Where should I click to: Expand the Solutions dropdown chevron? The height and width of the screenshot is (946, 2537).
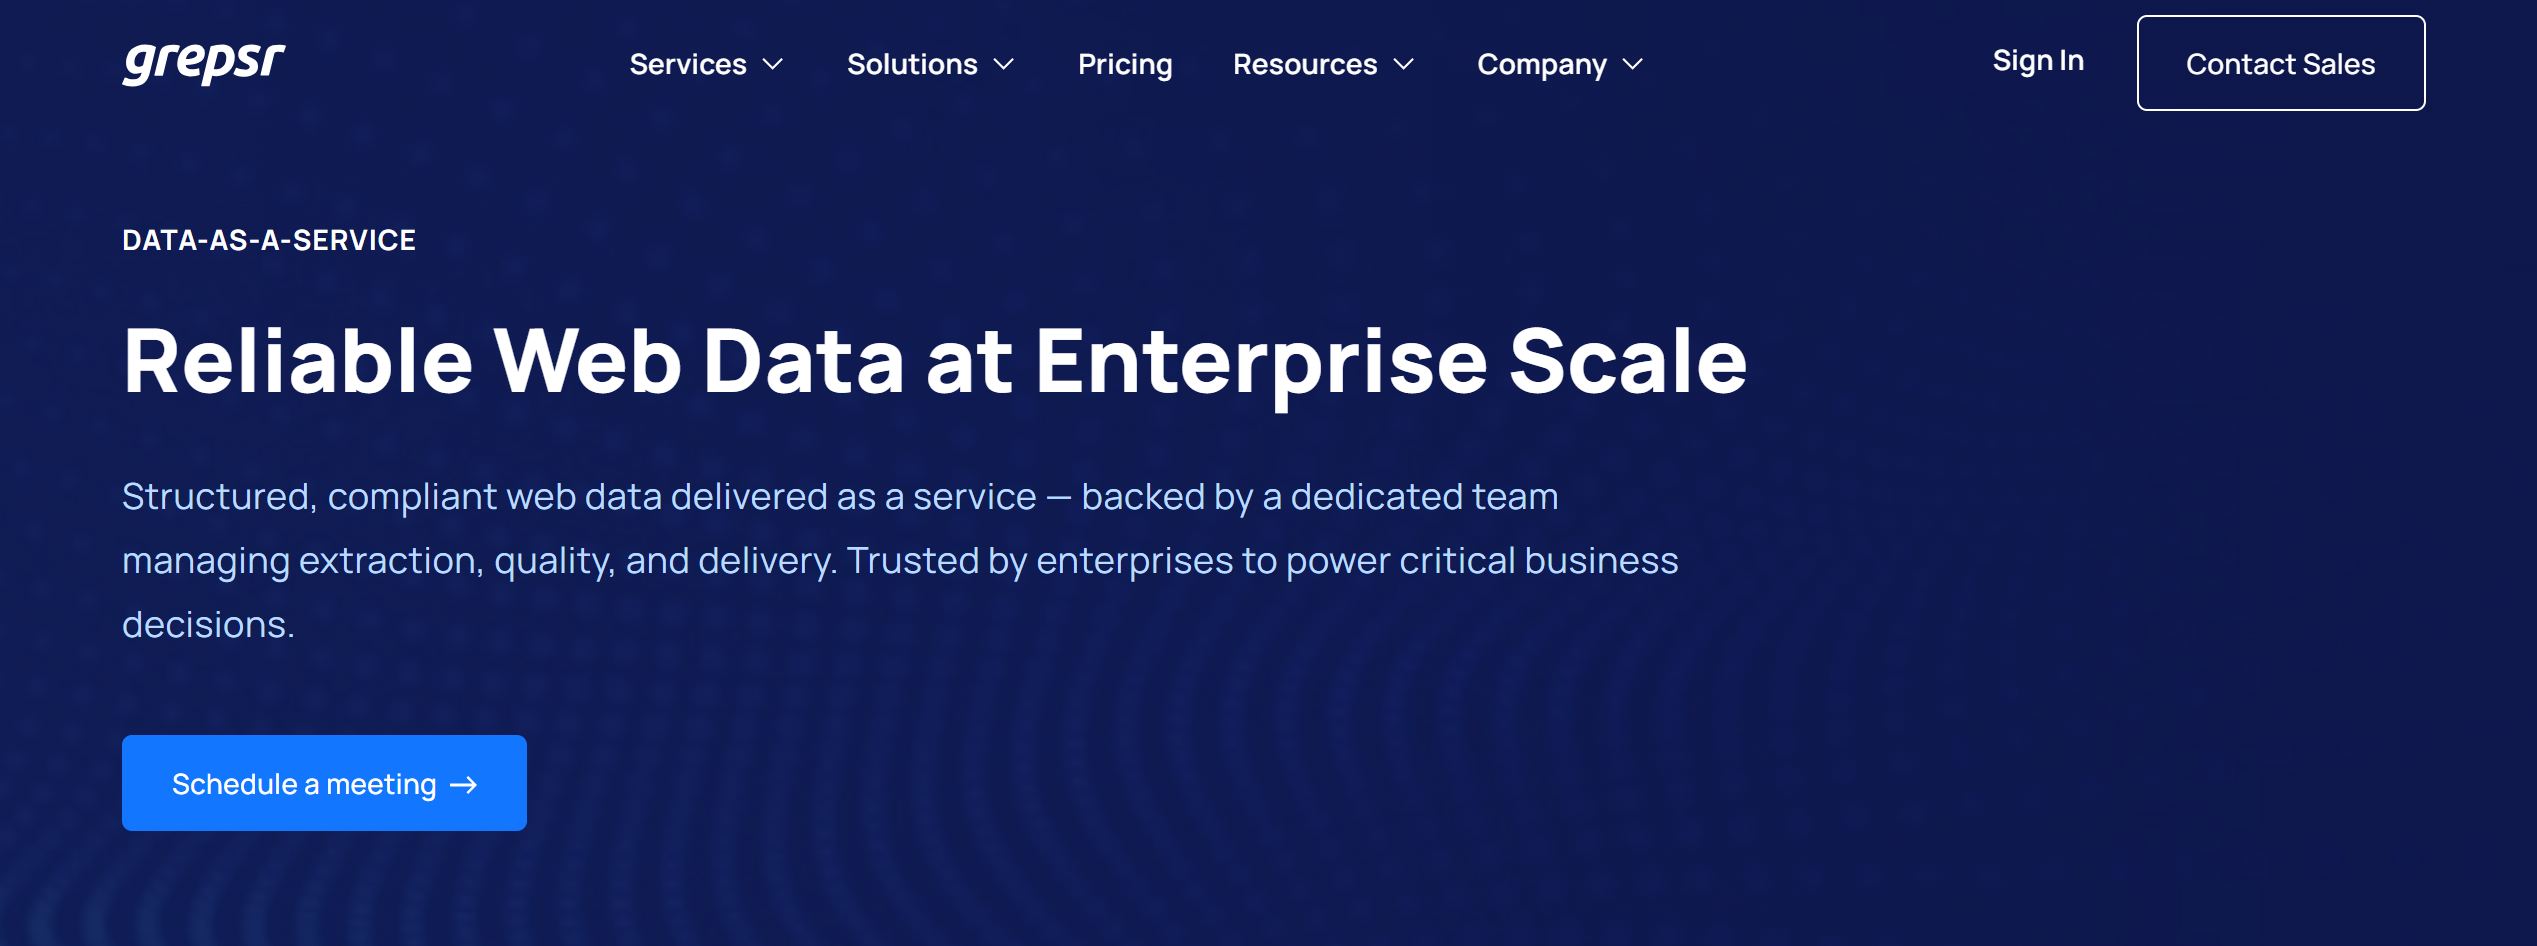[1004, 65]
